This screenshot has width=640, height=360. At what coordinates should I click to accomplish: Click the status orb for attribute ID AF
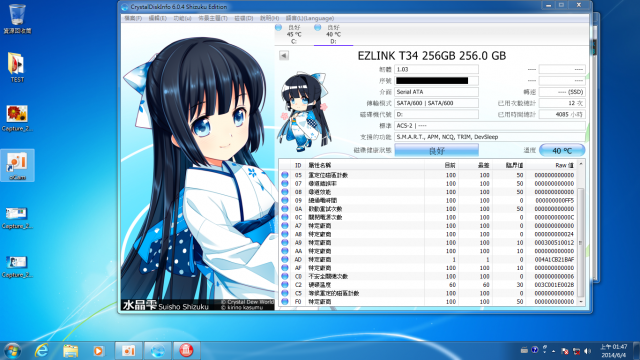point(285,268)
